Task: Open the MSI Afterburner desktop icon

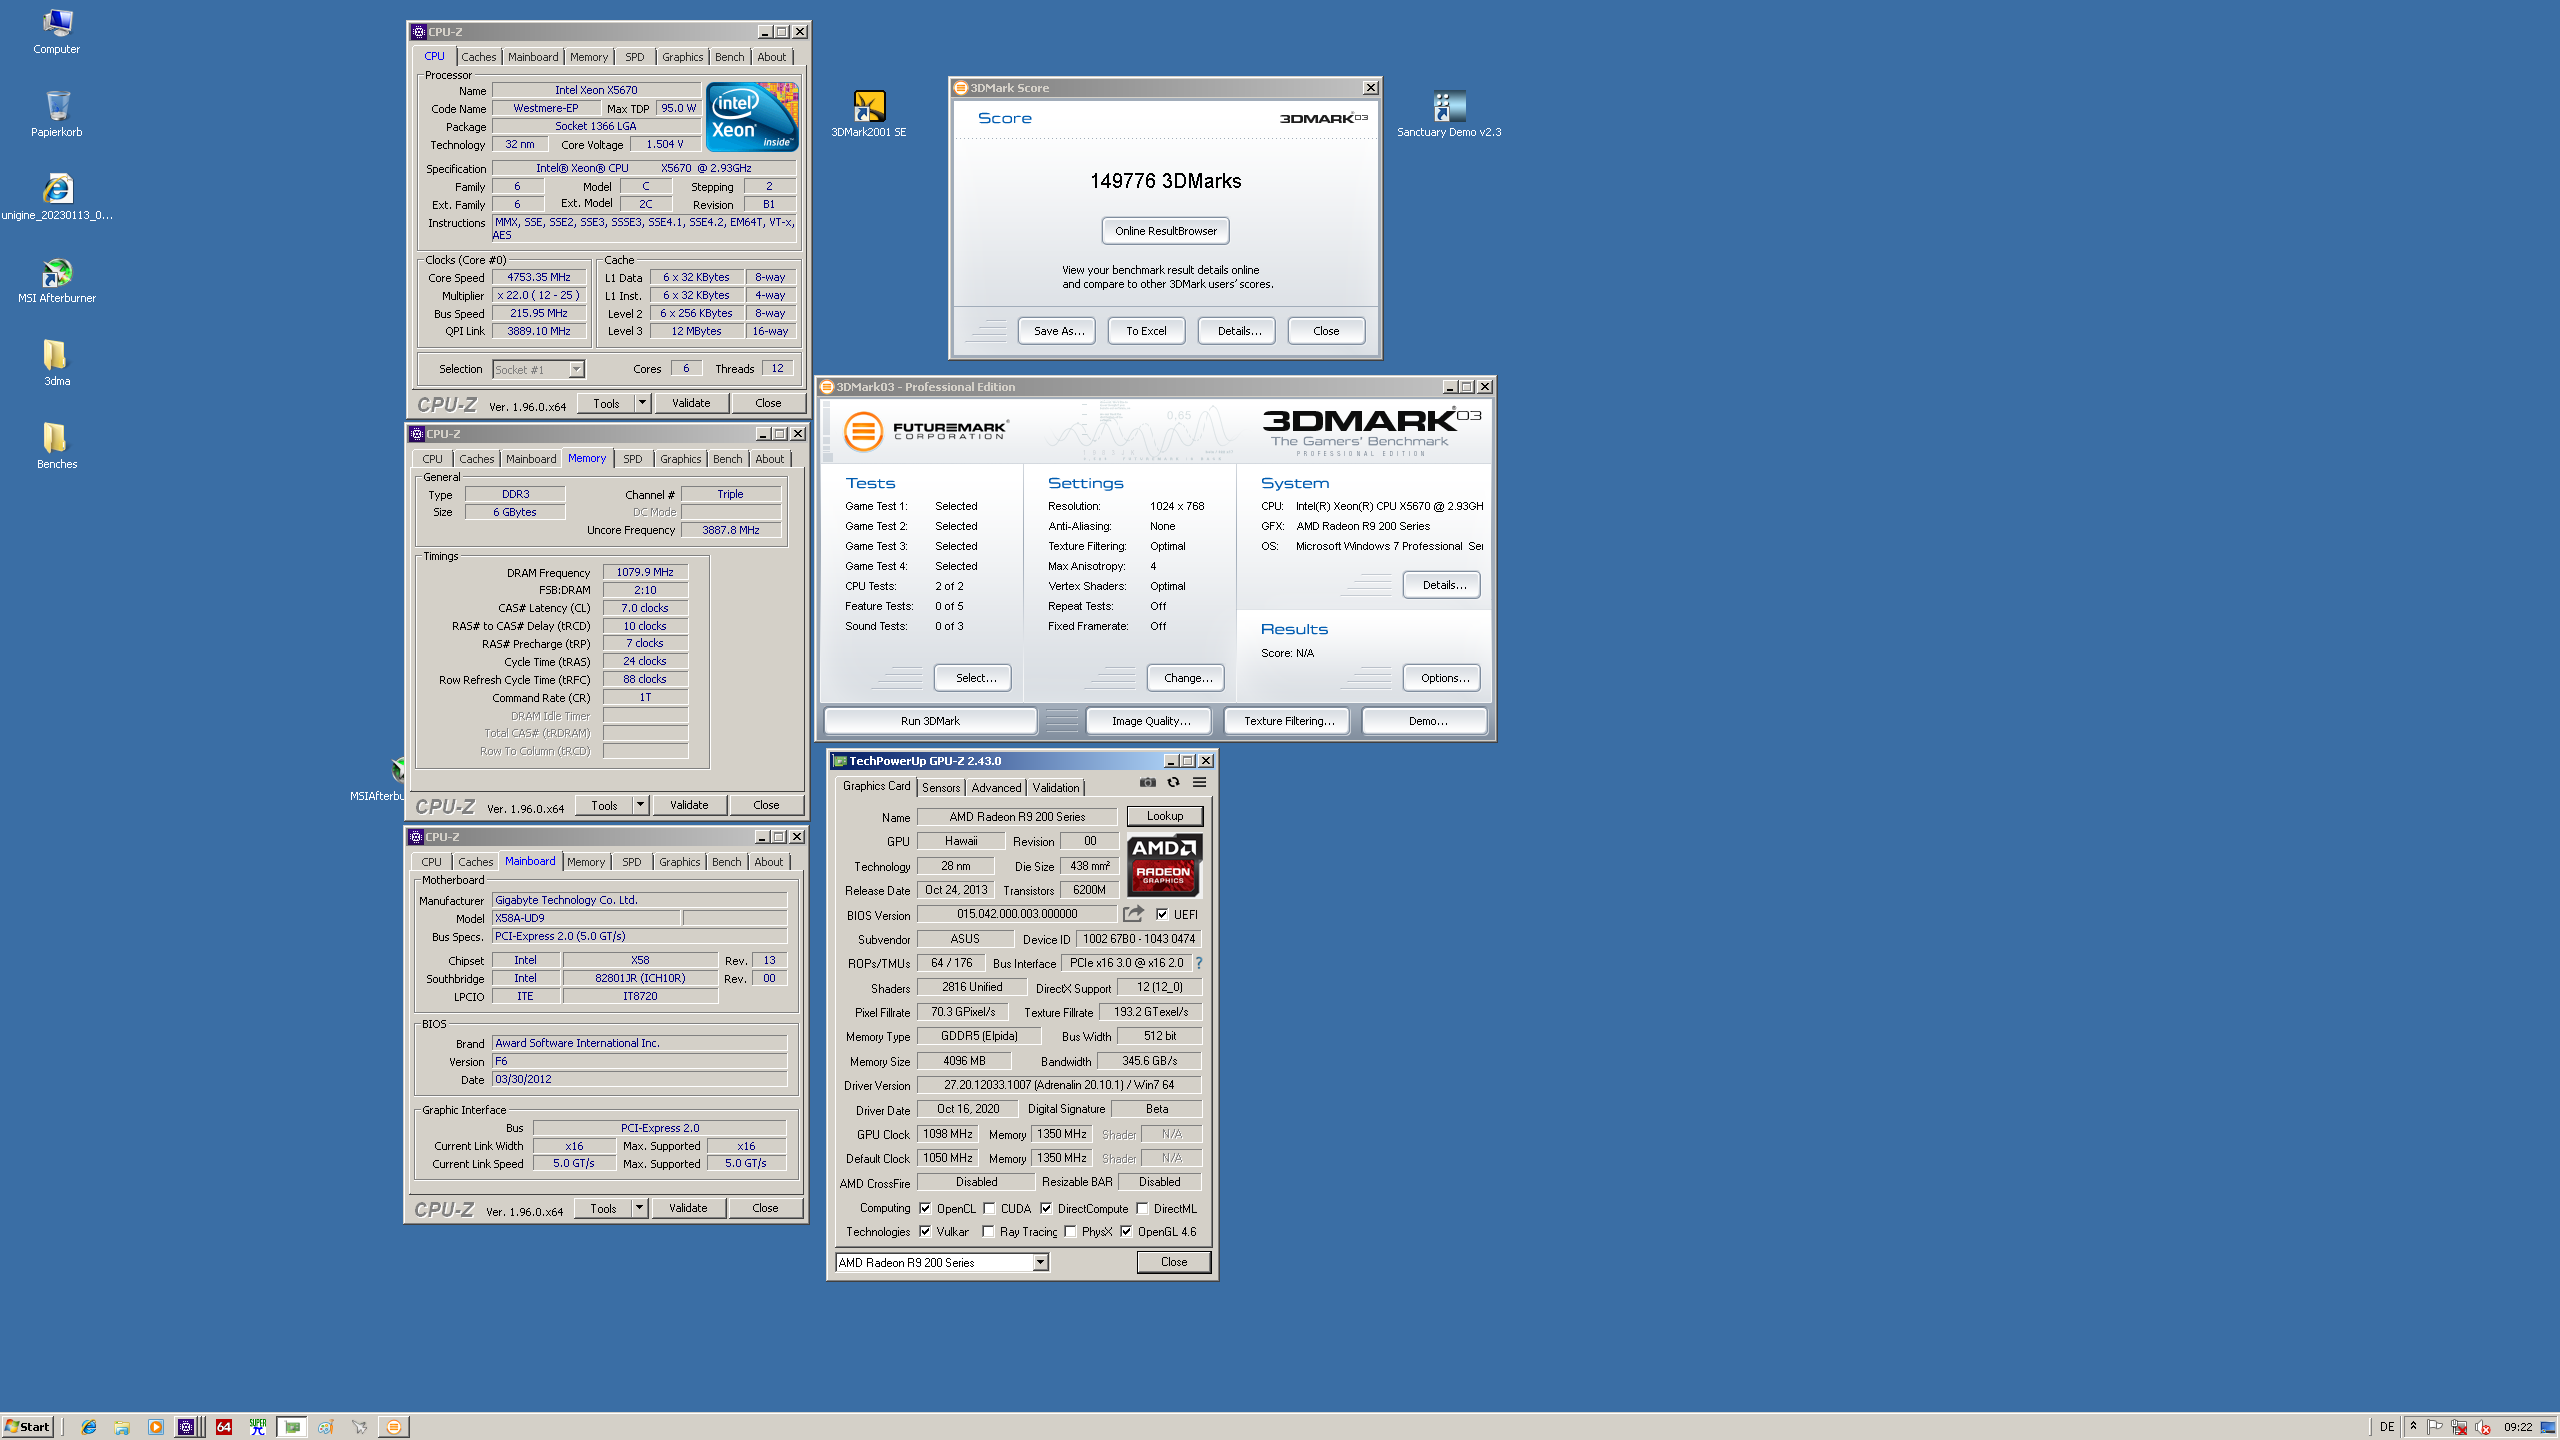Action: tap(57, 273)
